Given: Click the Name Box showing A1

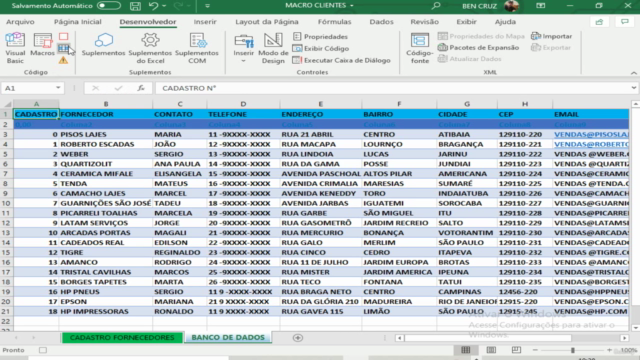Looking at the screenshot, I should pyautogui.click(x=28, y=88).
